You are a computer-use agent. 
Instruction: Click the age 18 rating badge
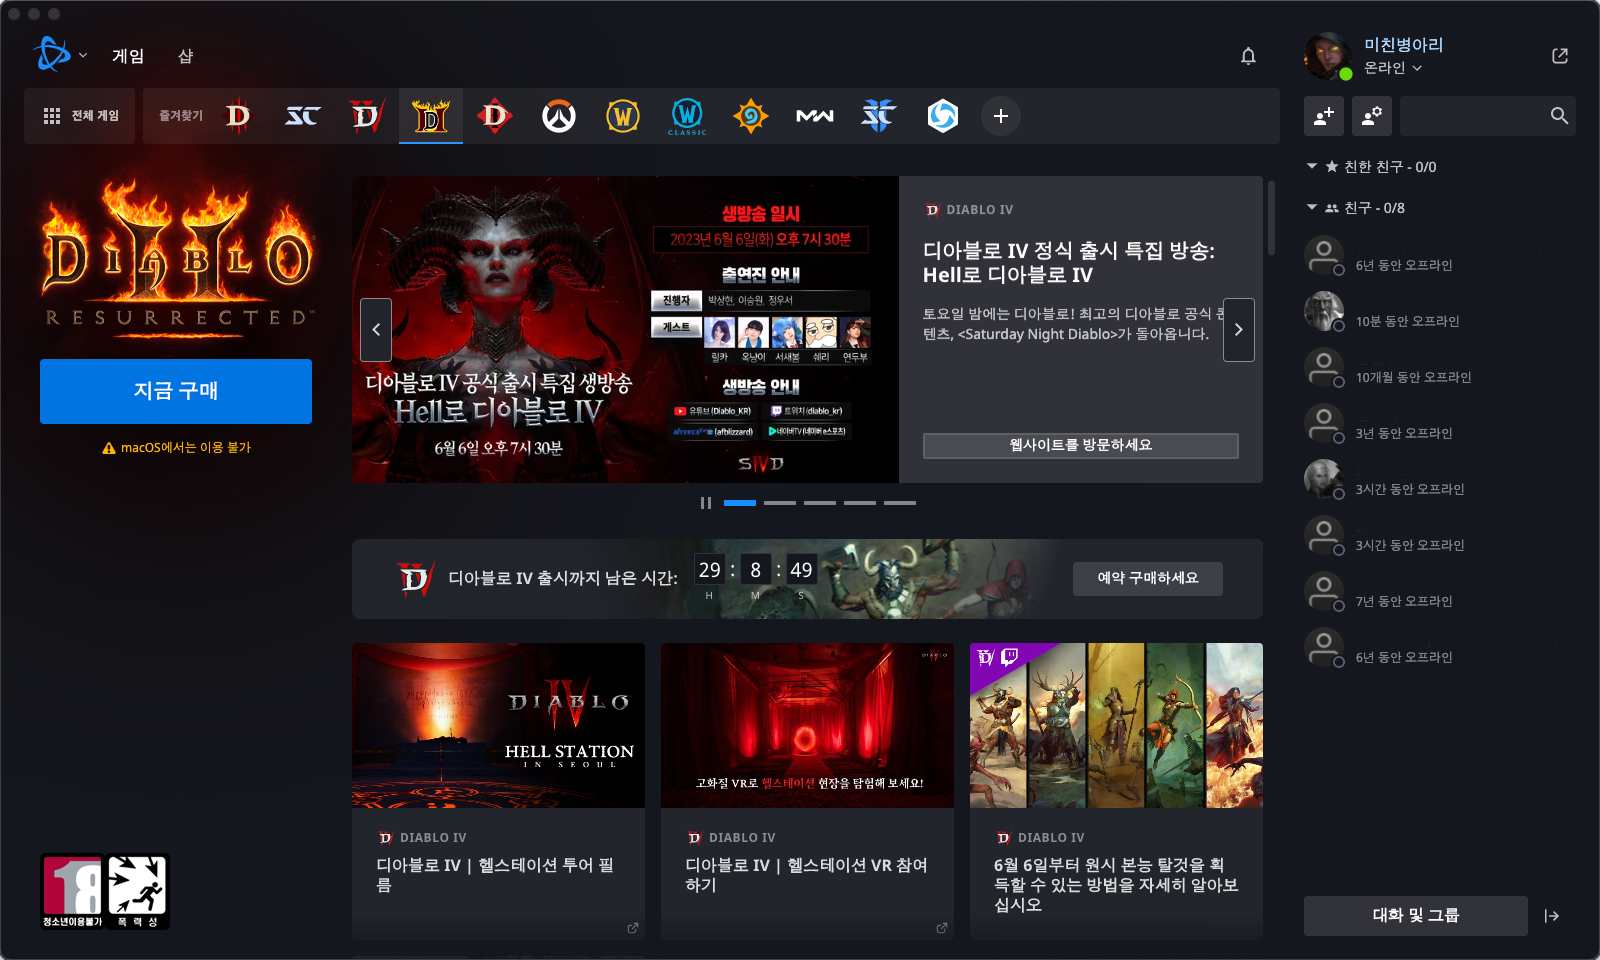click(x=72, y=891)
